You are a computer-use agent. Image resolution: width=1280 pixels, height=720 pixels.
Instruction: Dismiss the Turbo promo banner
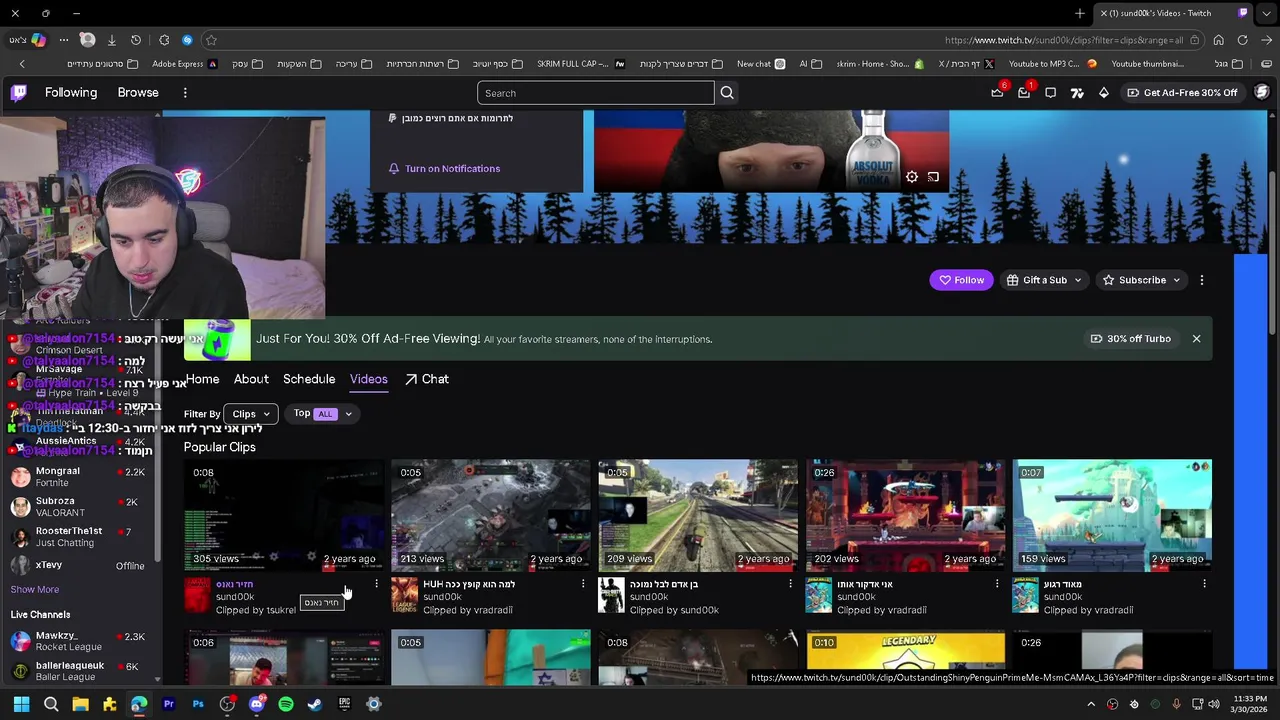[1196, 339]
